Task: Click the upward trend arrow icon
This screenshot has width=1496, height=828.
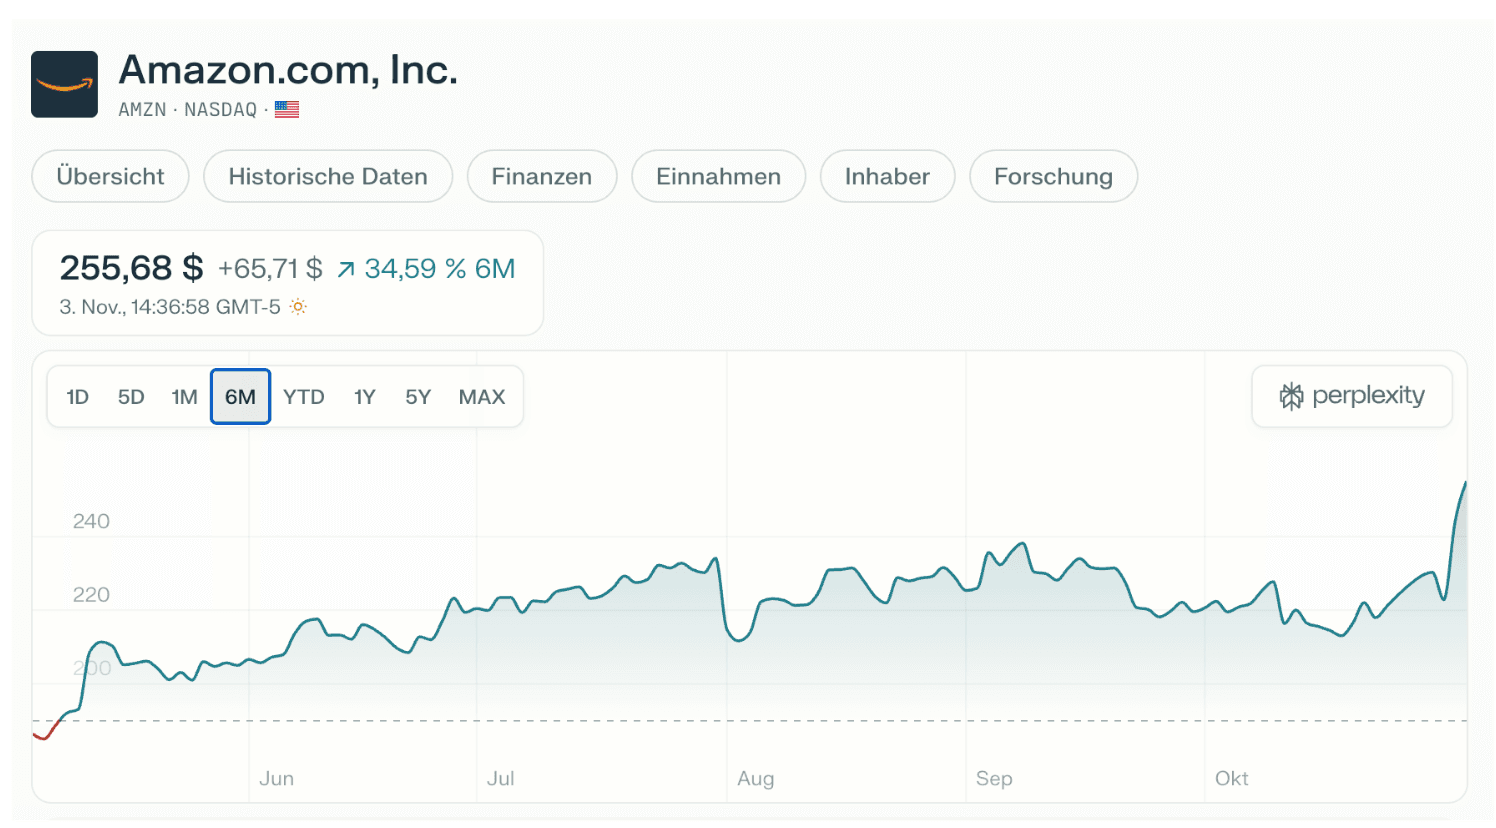Action: point(346,269)
